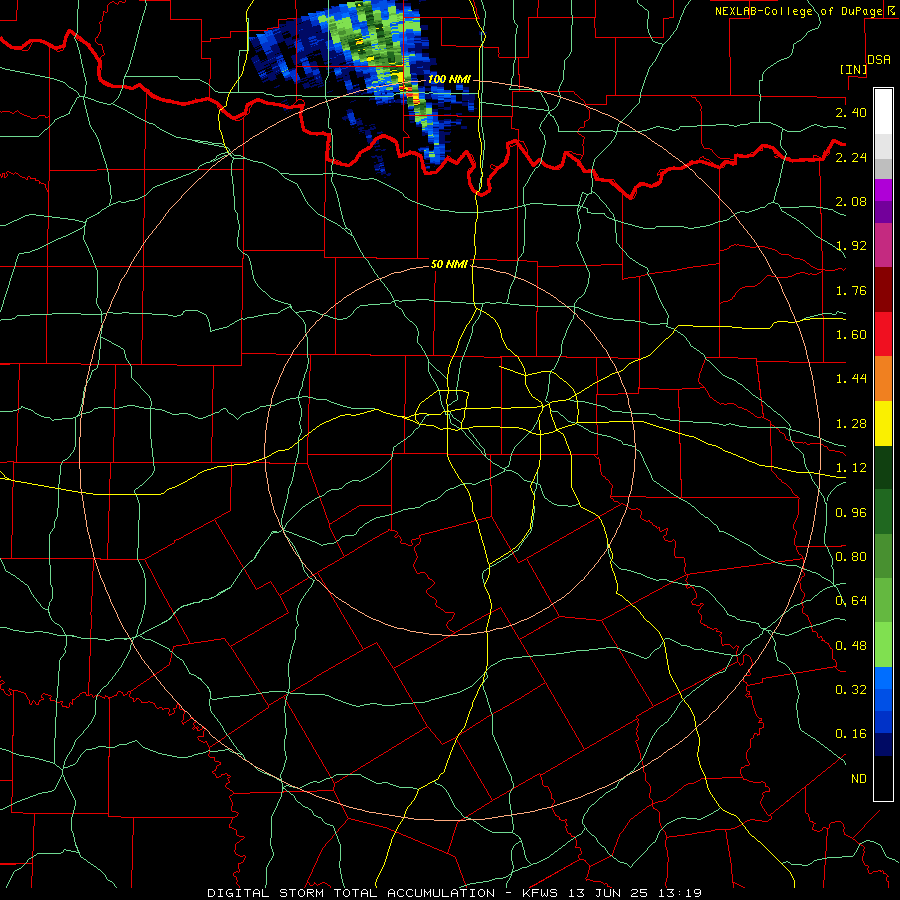The height and width of the screenshot is (900, 900).
Task: Click the '2.08' scale value label
Action: click(x=851, y=201)
